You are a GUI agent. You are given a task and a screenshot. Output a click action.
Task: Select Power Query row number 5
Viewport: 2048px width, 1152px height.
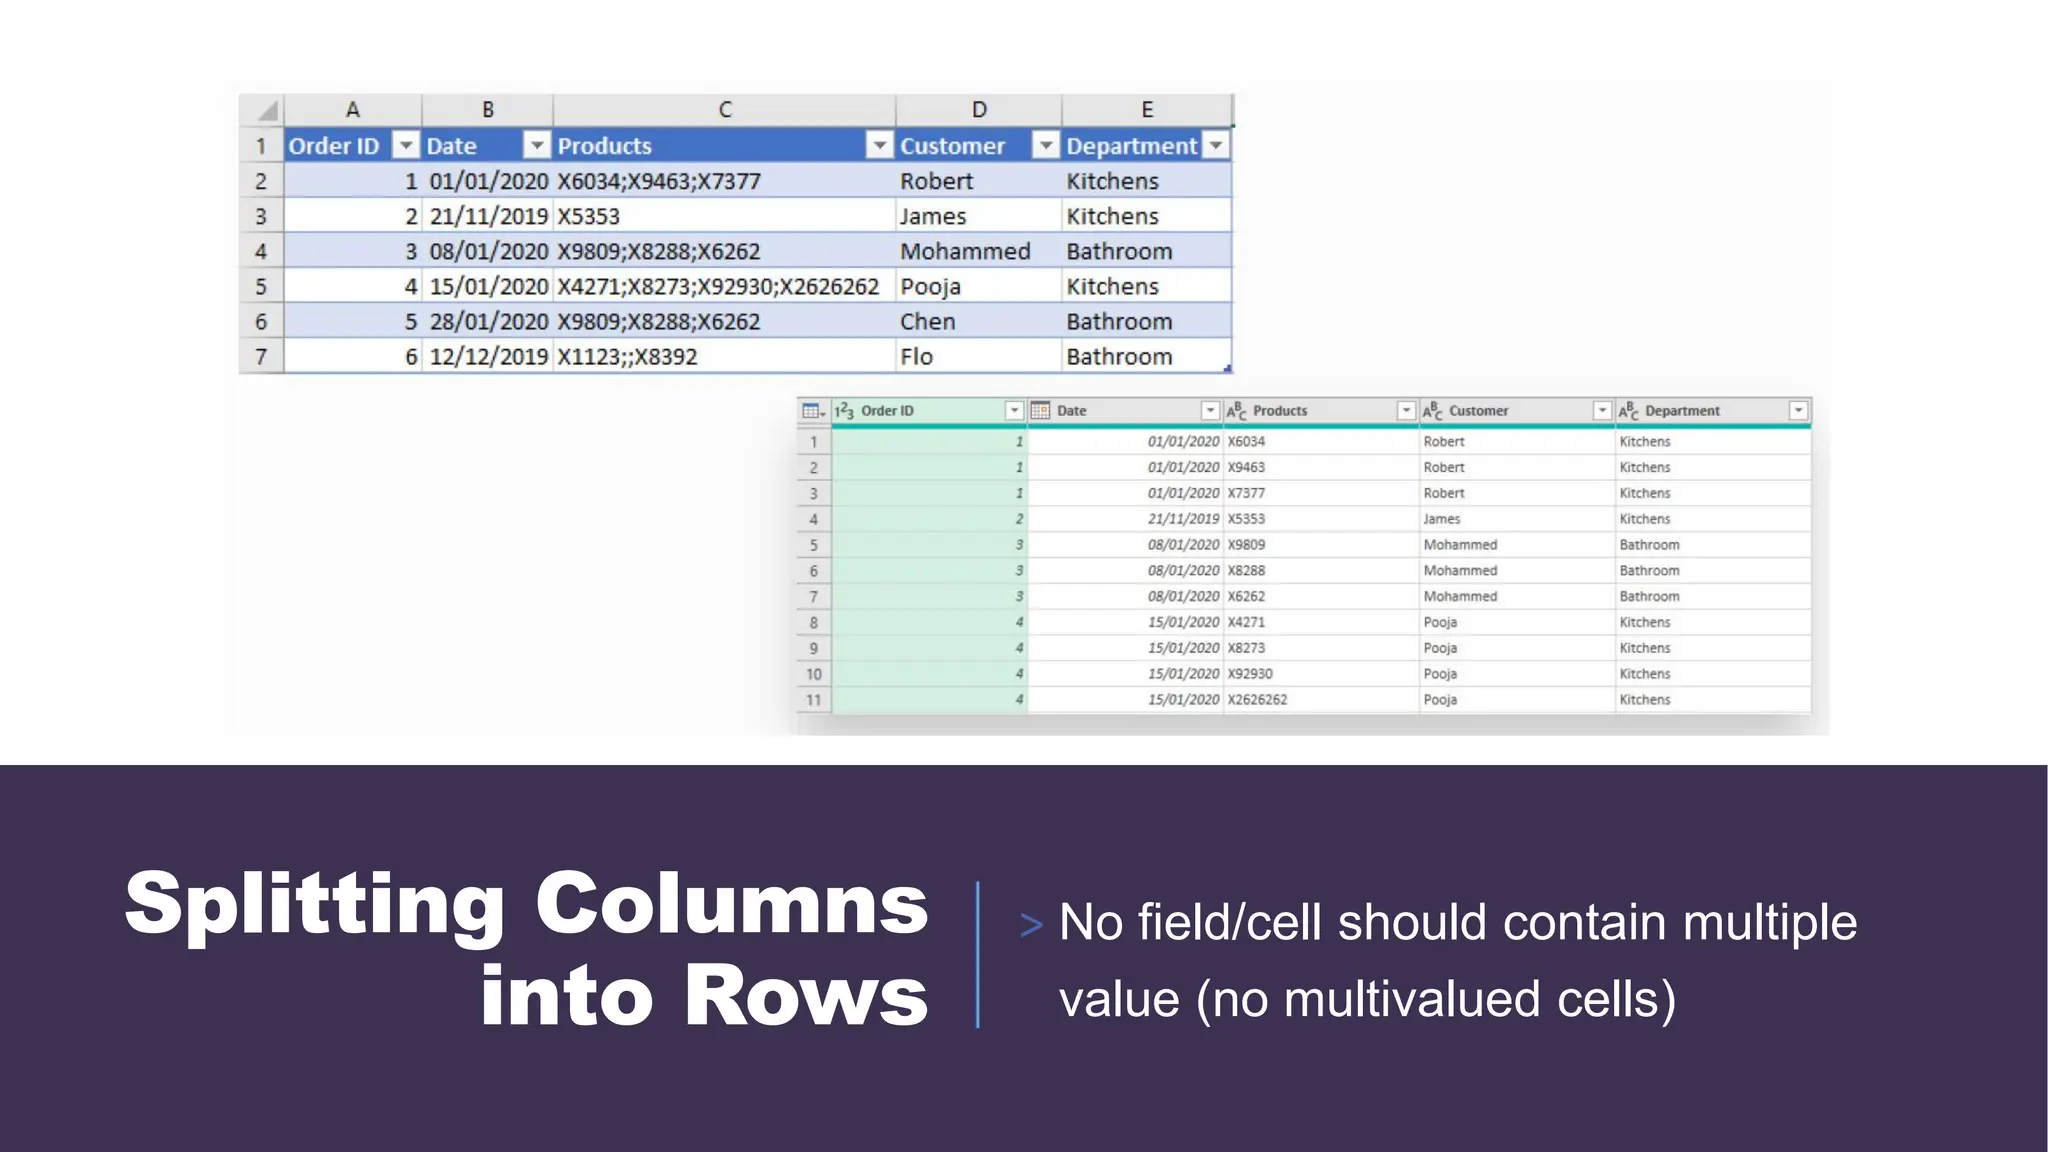click(814, 545)
